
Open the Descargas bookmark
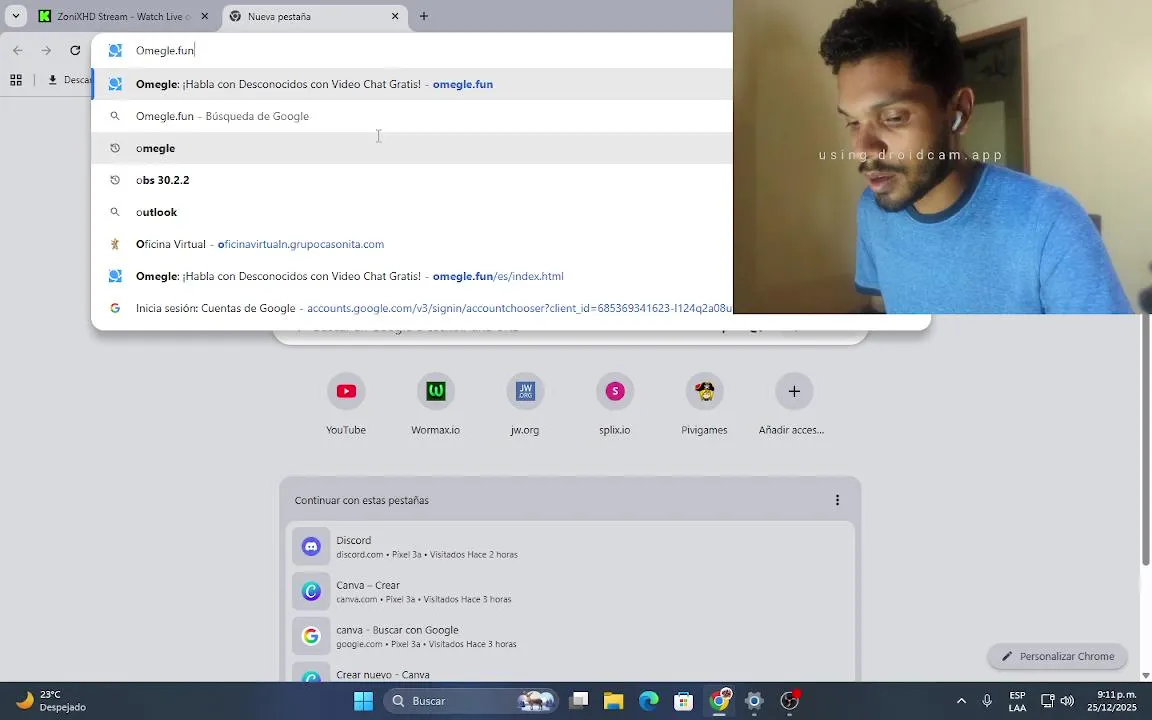click(69, 80)
